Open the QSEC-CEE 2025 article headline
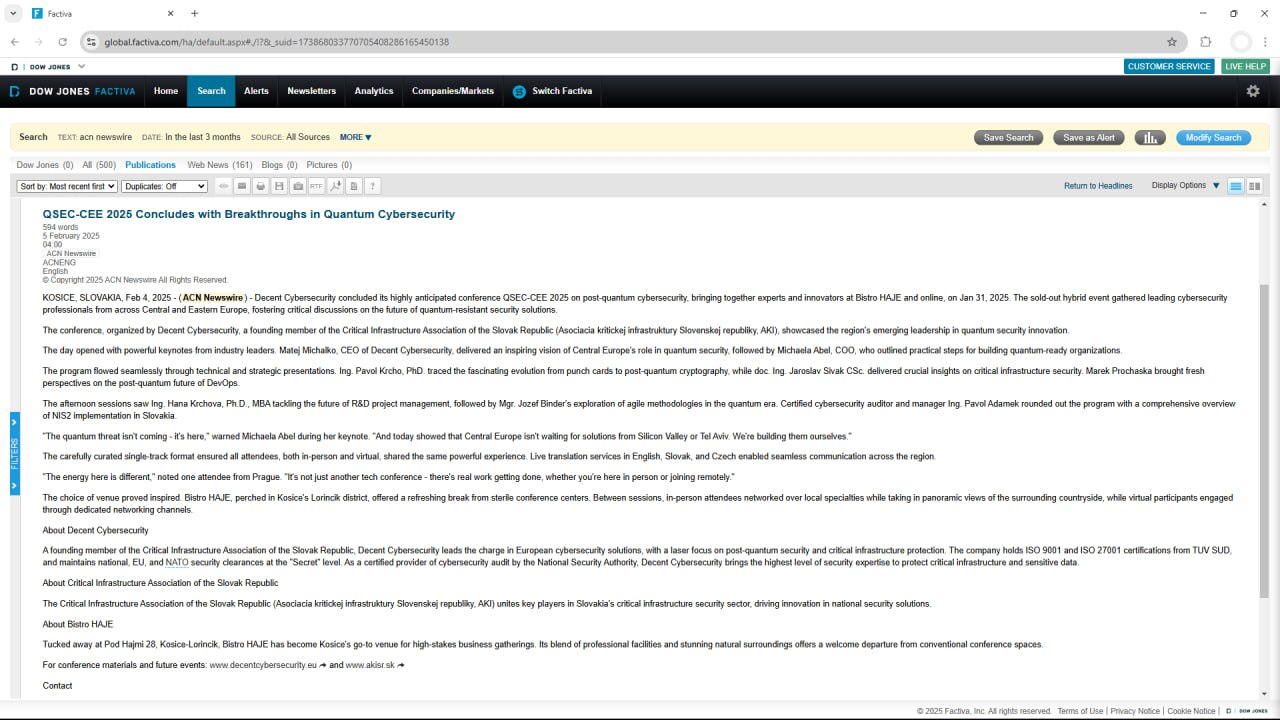This screenshot has width=1280, height=720. point(248,214)
